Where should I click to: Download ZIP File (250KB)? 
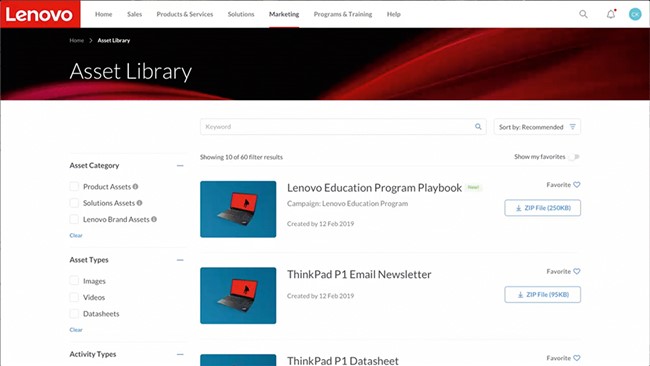point(543,208)
